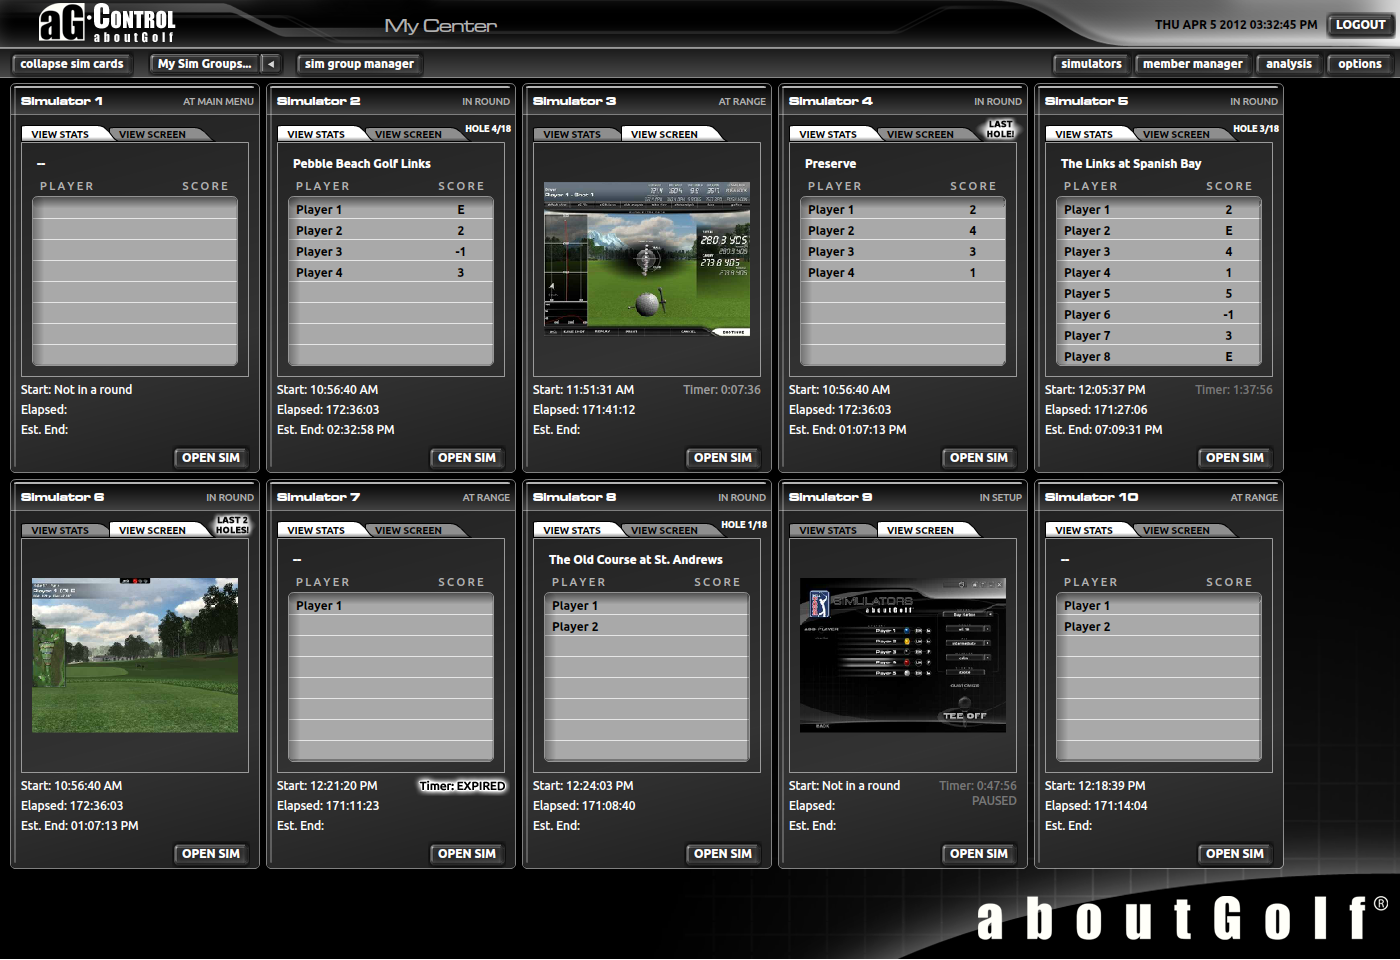Click the PAUSED timer label on Simulator 9

click(994, 801)
